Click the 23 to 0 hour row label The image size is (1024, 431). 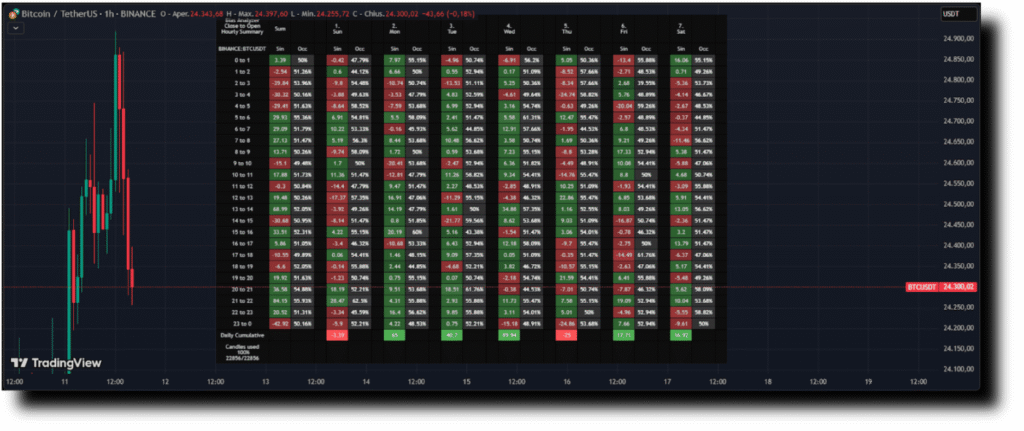click(x=241, y=323)
